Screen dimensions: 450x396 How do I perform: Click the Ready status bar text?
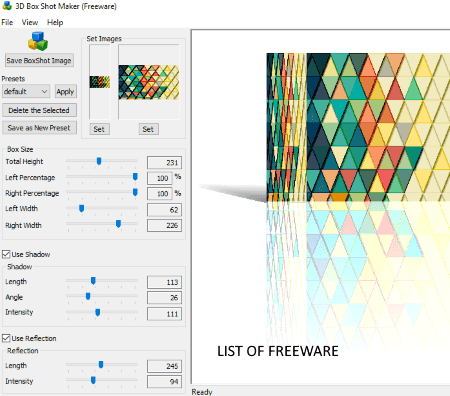(202, 392)
